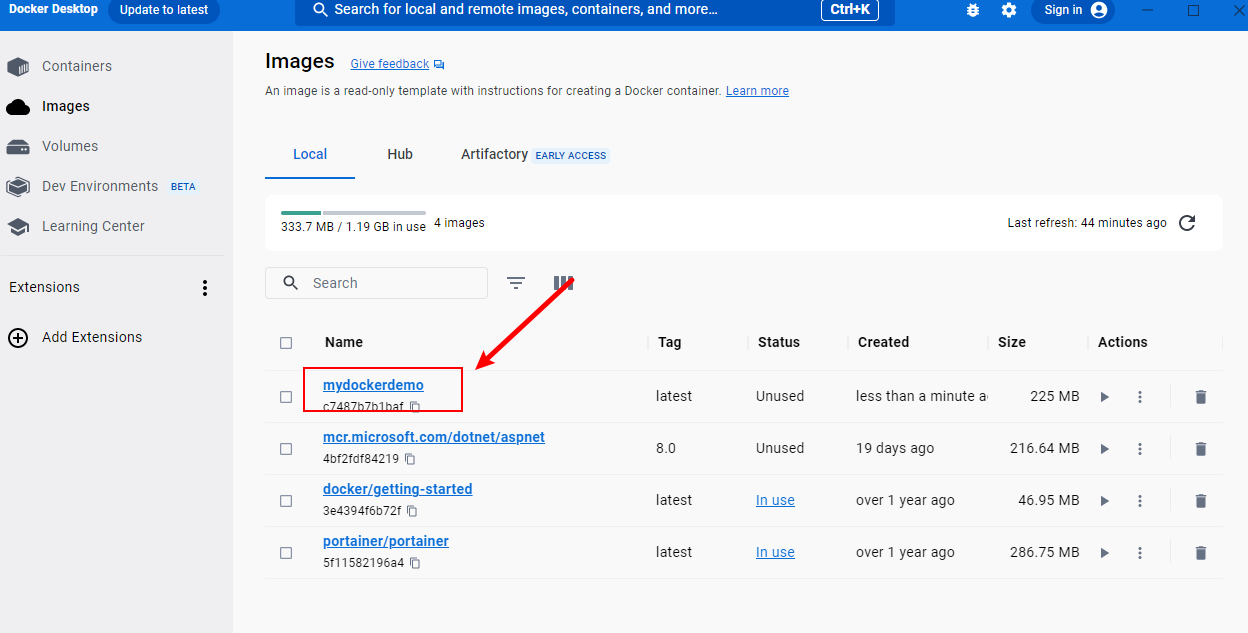Copy image ID 4bf2fdf84219
Image resolution: width=1248 pixels, height=633 pixels.
point(410,459)
